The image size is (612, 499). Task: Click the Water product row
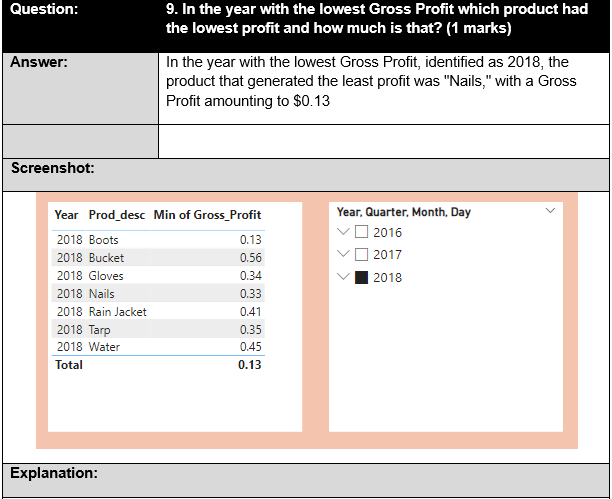click(x=104, y=347)
